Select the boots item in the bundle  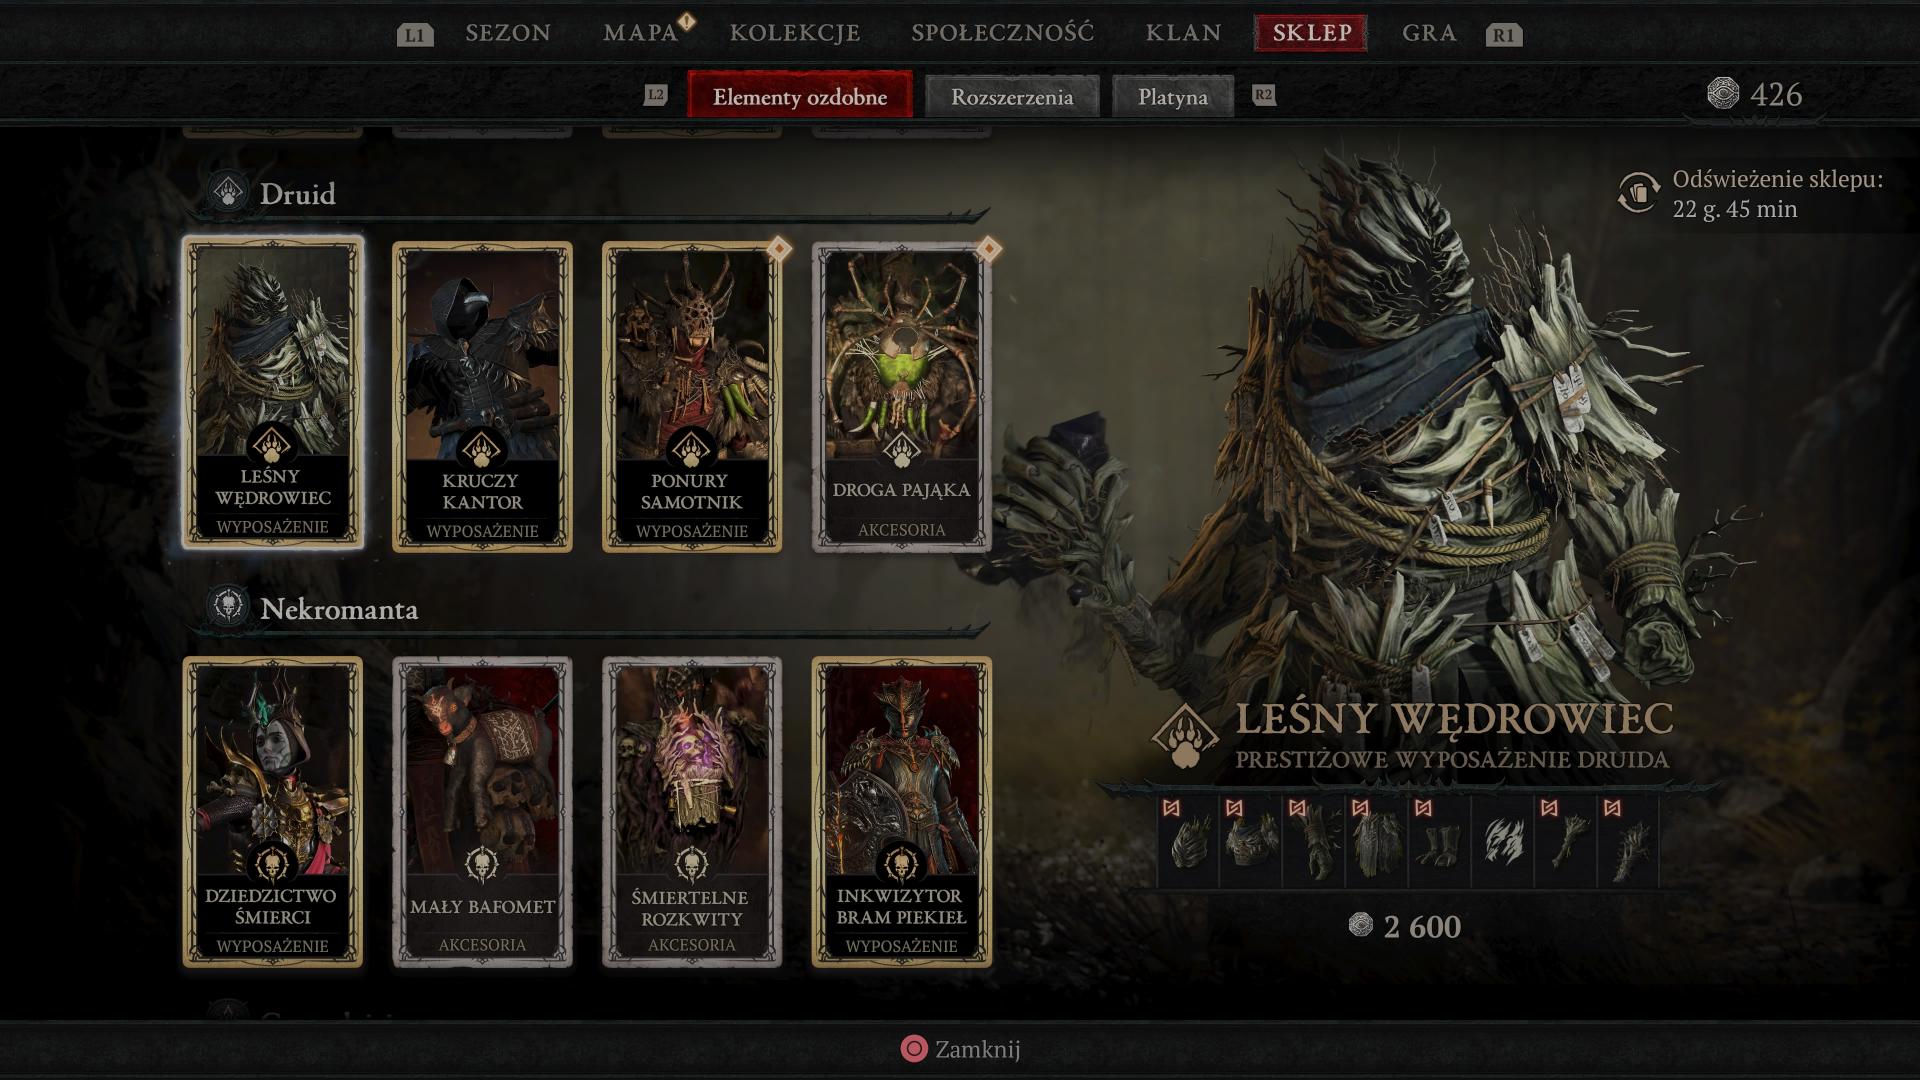coord(1440,841)
